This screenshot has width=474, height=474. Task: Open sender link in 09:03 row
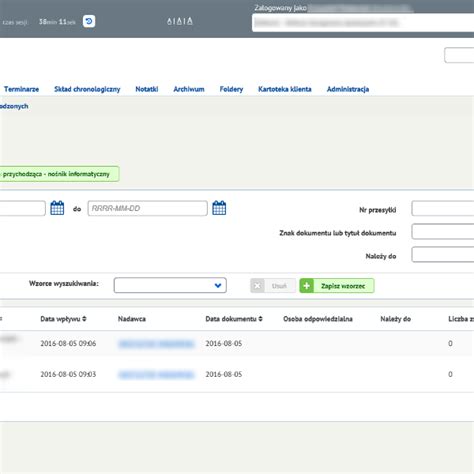click(156, 375)
